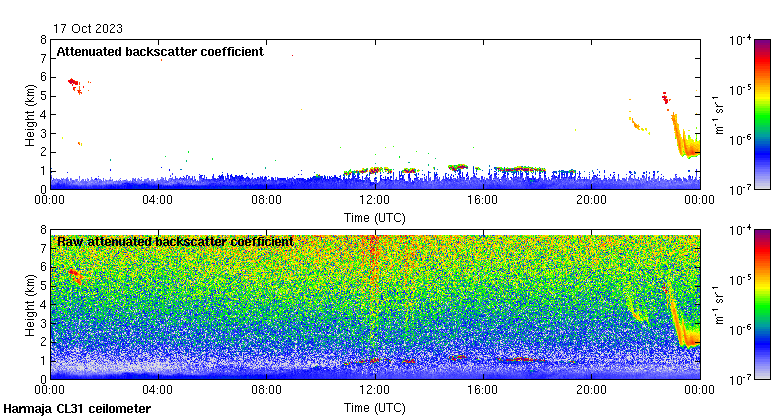Screen dimensions: 780x420
Task: Click the 08:00 tick of the top panel
Action: [x=266, y=200]
